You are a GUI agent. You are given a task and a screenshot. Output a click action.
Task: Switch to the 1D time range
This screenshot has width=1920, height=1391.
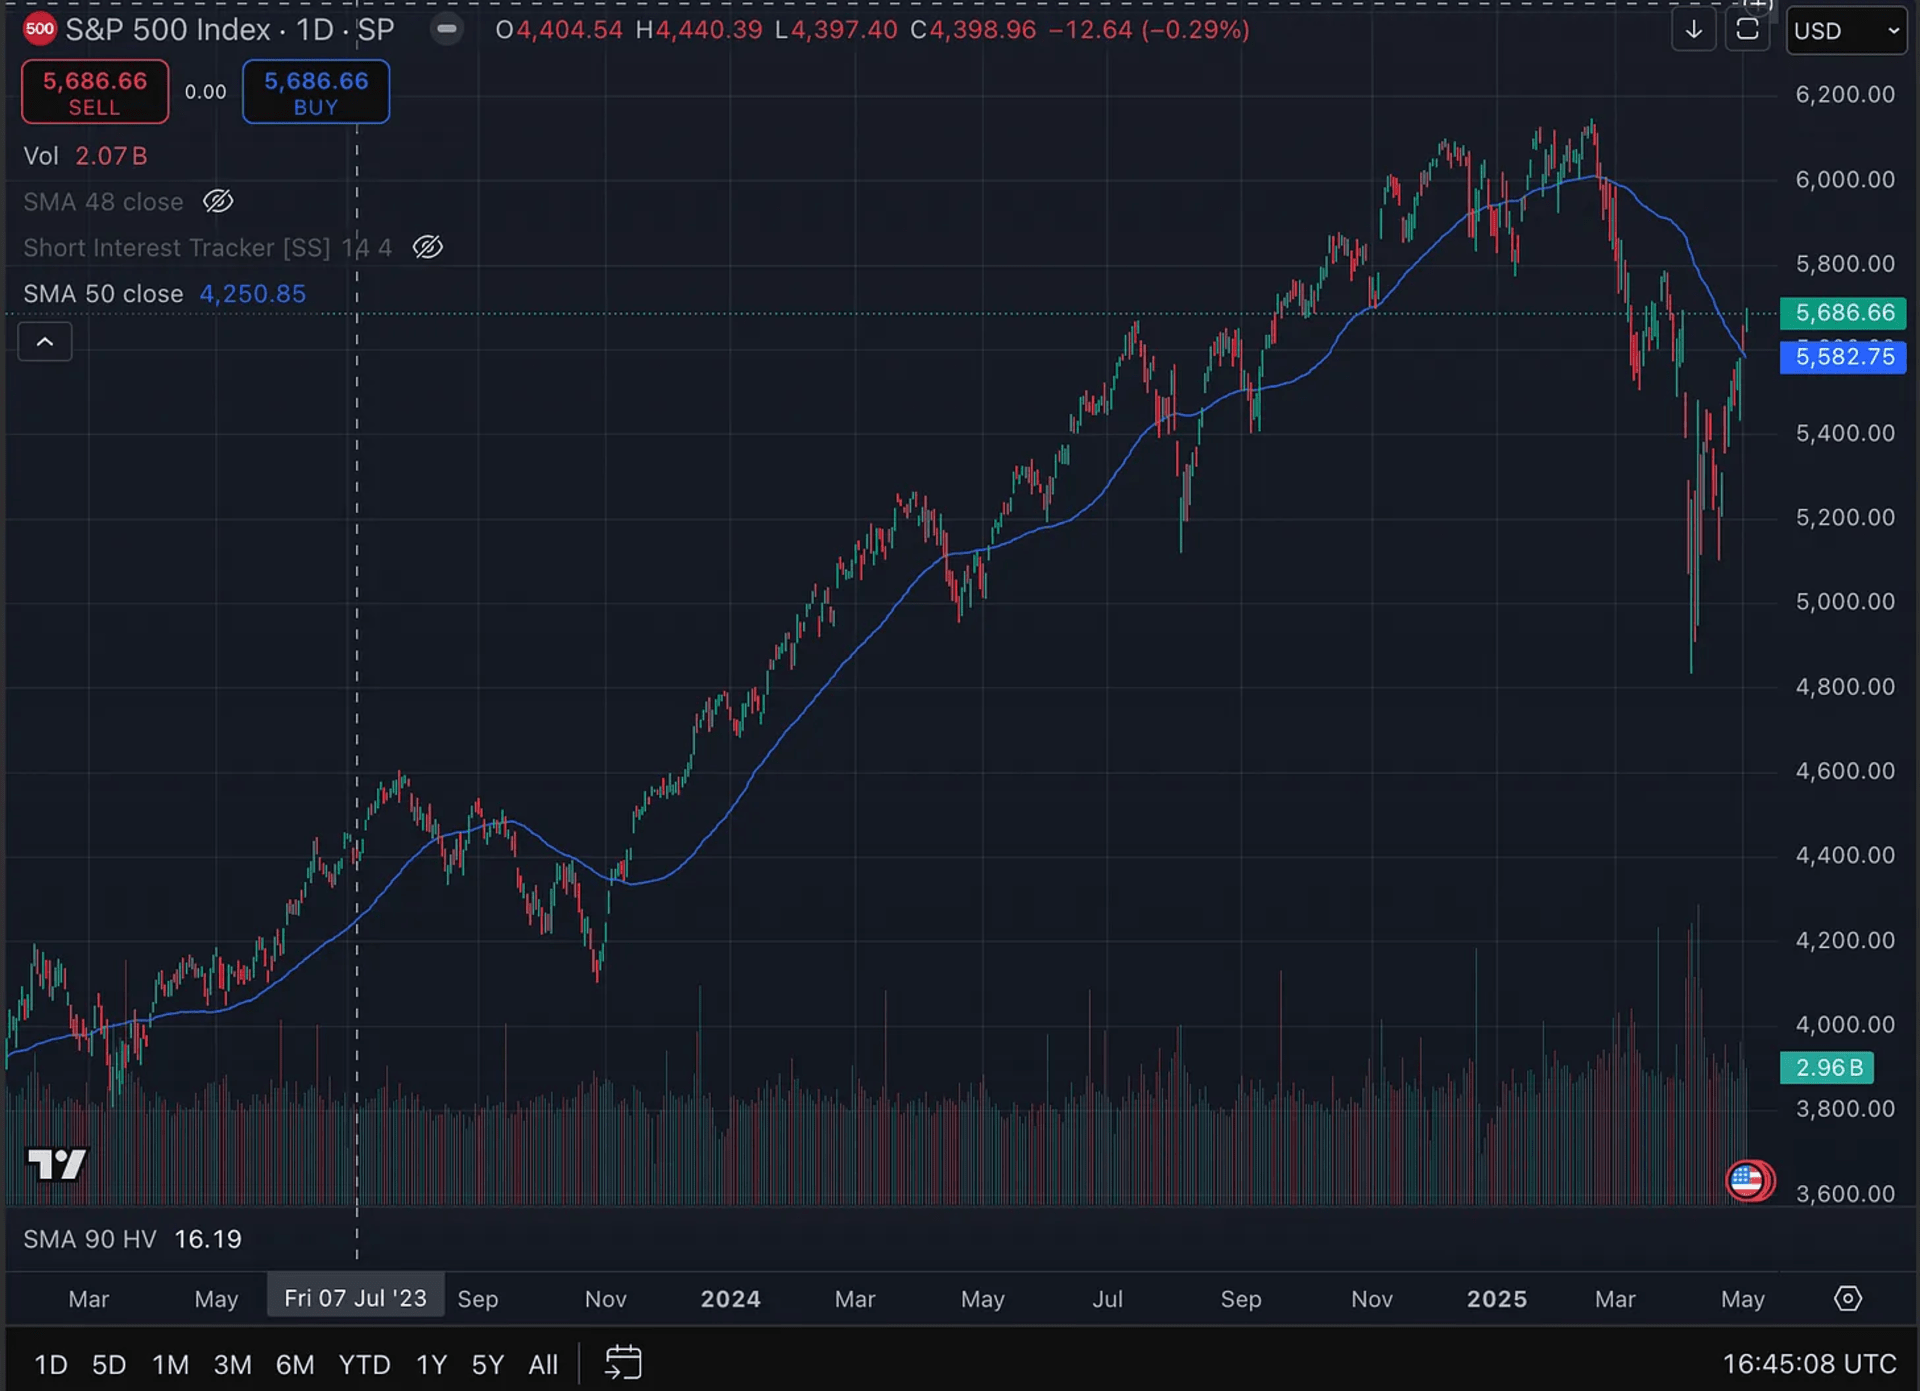(x=51, y=1364)
